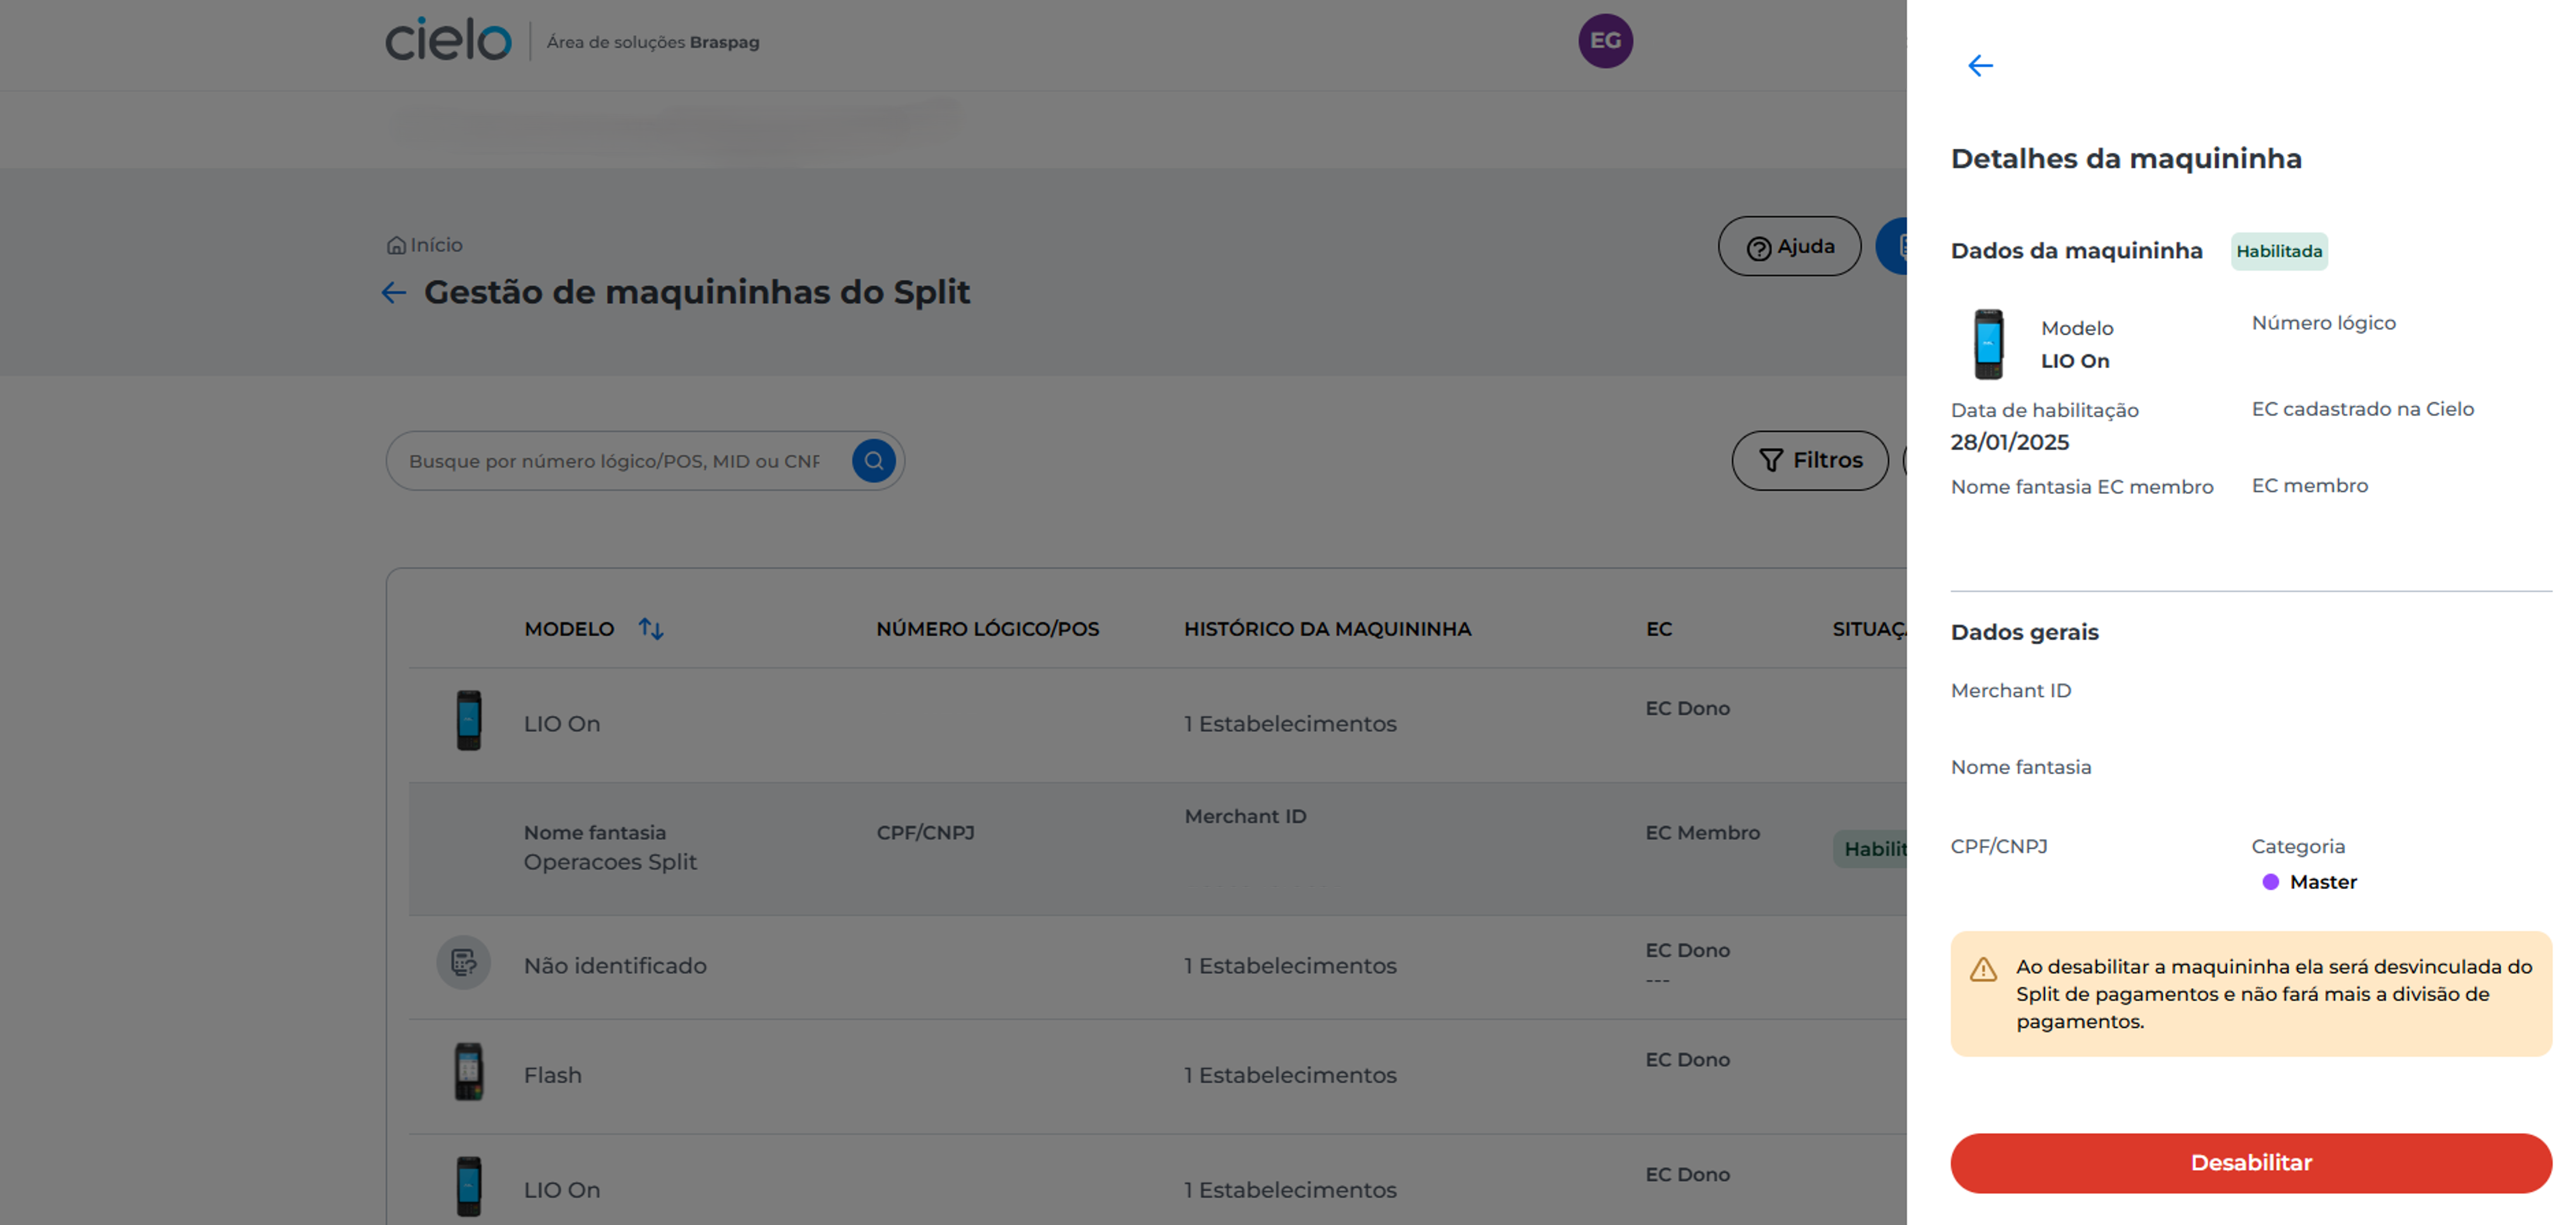The width and height of the screenshot is (2576, 1225).
Task: Click 1 Estabelecimentos in Não identificado row
Action: pos(1290,966)
